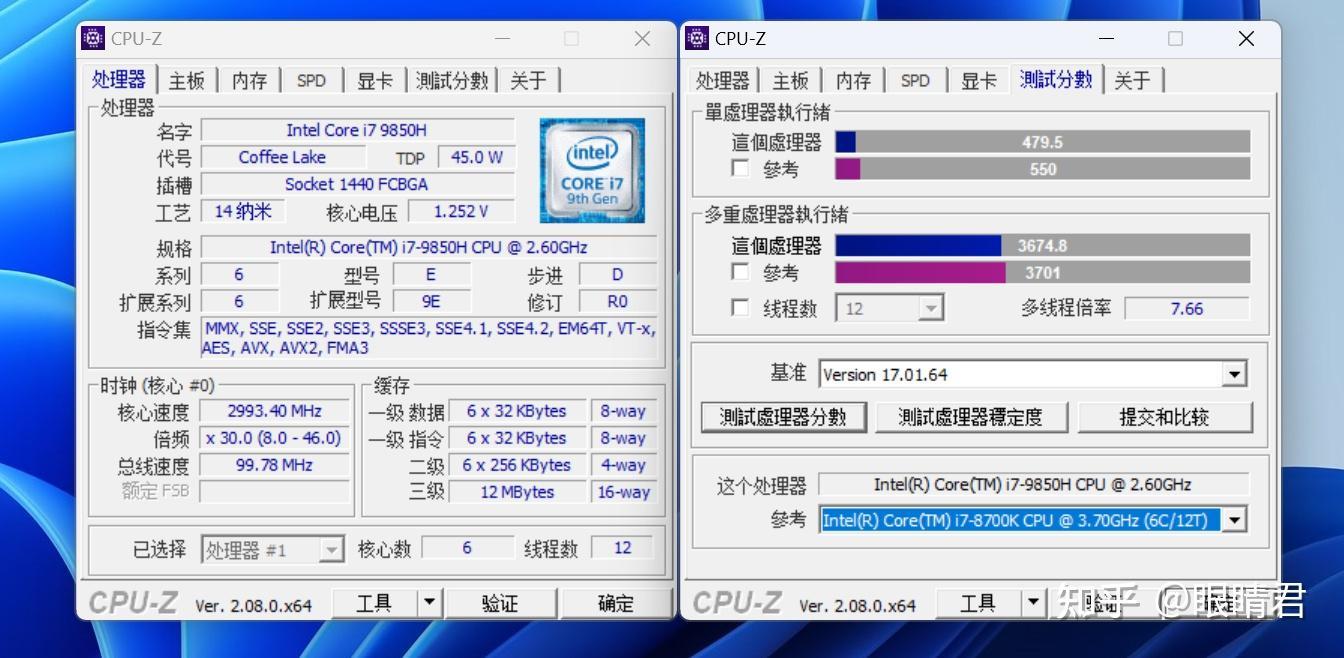Screen dimensions: 1344x658
Task: Click CPU-Z app icon in left window title bar
Action: 93,39
